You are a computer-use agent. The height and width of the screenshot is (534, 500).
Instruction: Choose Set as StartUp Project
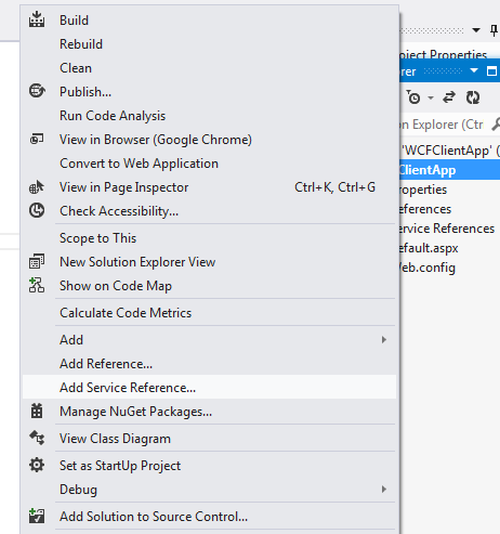click(209, 465)
